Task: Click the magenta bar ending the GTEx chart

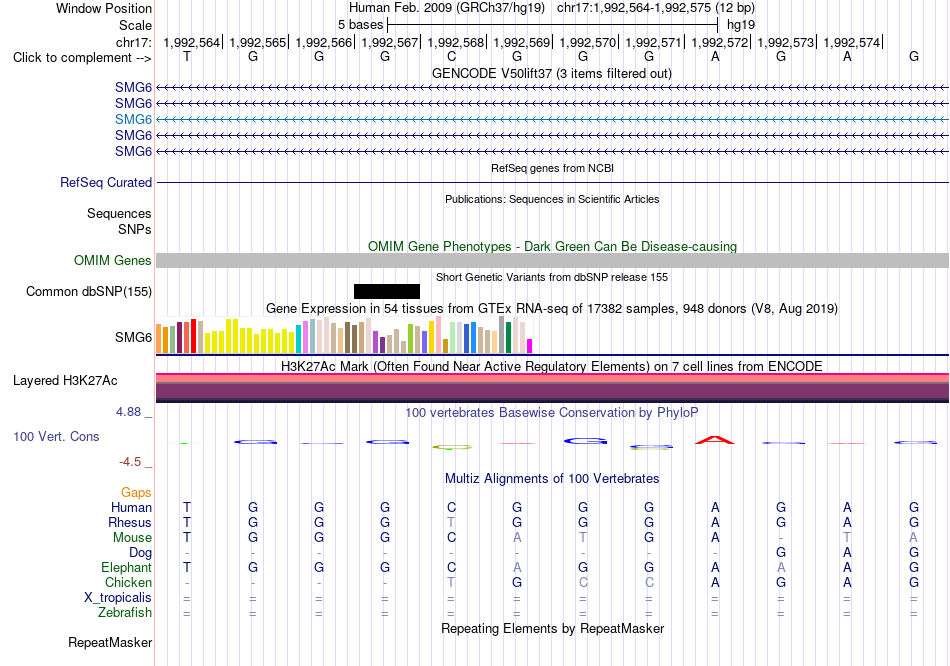Action: coord(529,346)
